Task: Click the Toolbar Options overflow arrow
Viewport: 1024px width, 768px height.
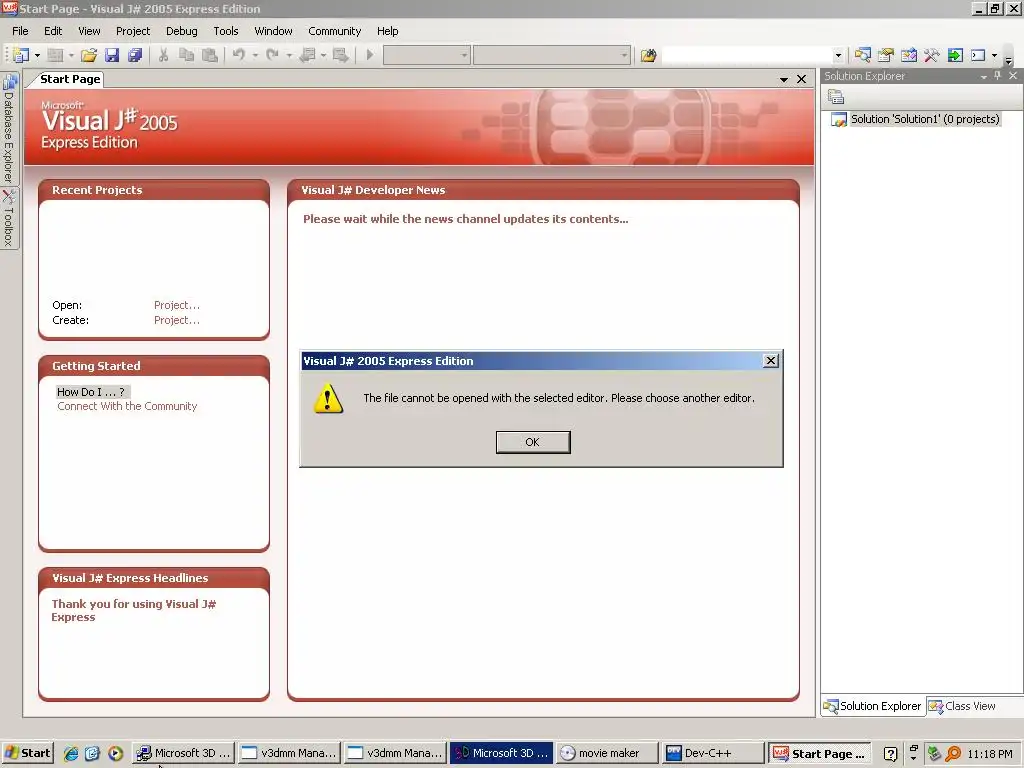Action: [1008, 61]
